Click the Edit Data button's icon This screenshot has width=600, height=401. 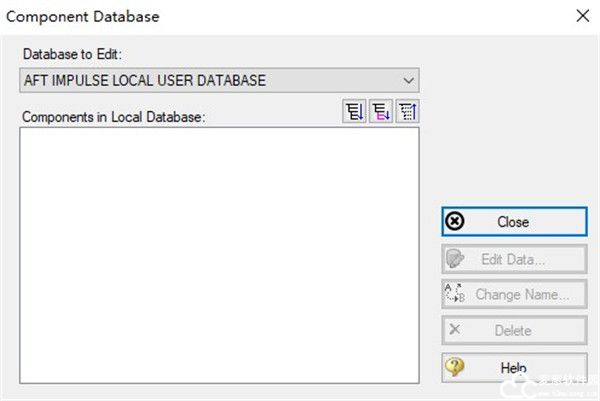[455, 259]
